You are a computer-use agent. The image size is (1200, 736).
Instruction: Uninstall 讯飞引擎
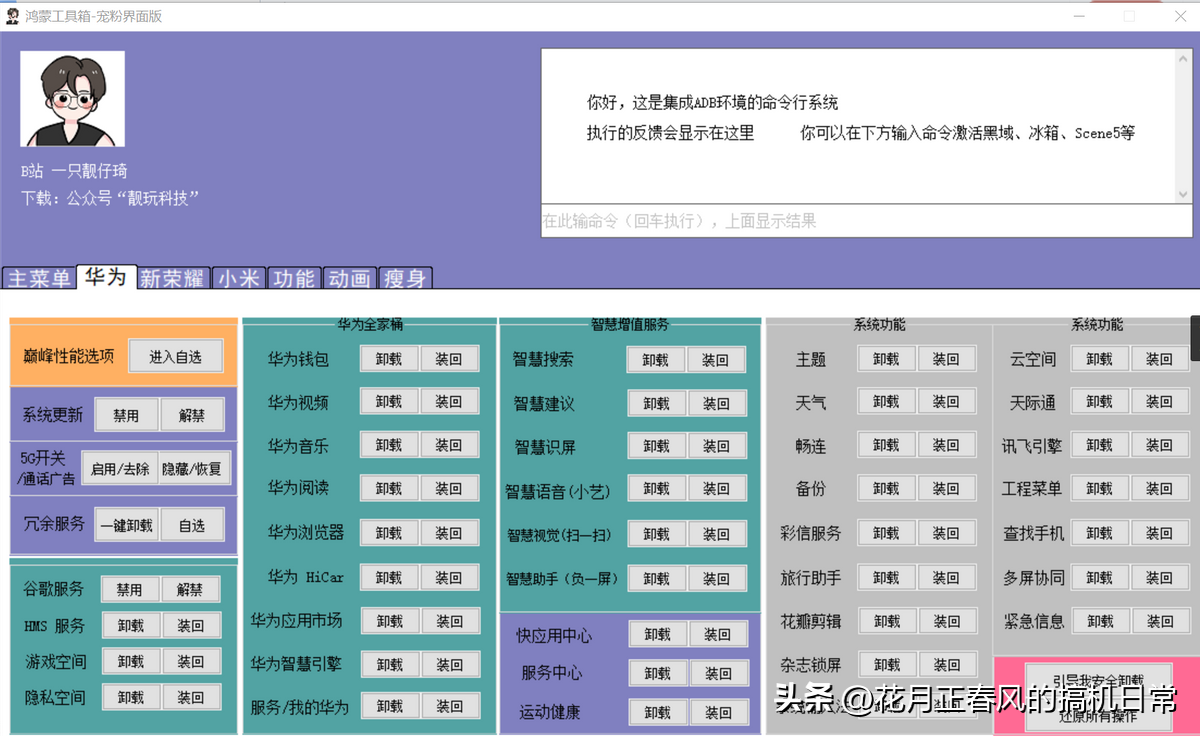1099,445
